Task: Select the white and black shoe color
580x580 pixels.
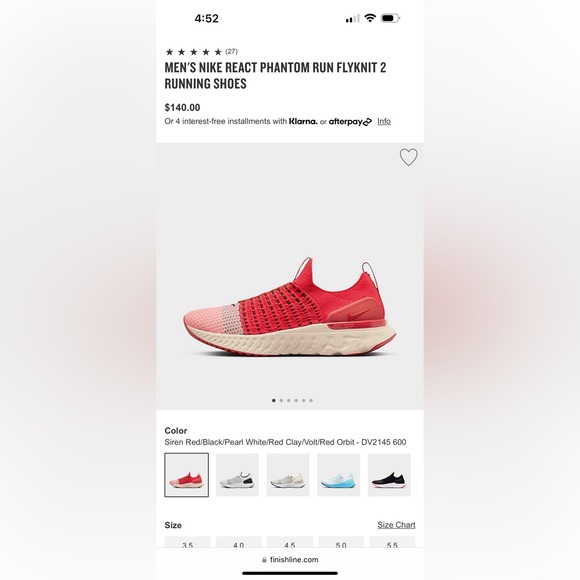Action: (237, 475)
